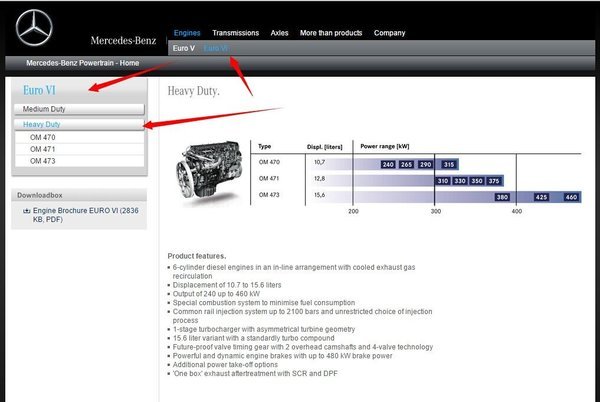Click the 315 kW power box
The image size is (600, 402).
(x=448, y=164)
